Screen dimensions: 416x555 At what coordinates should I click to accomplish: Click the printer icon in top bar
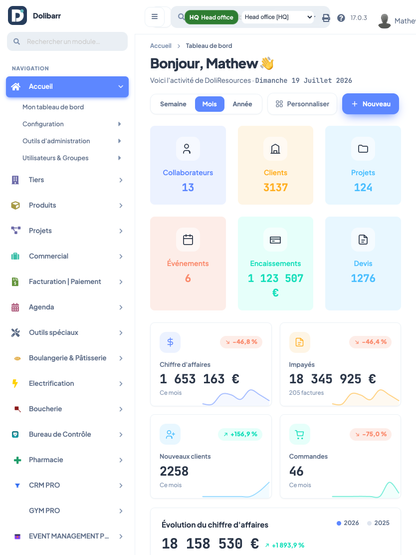point(326,18)
